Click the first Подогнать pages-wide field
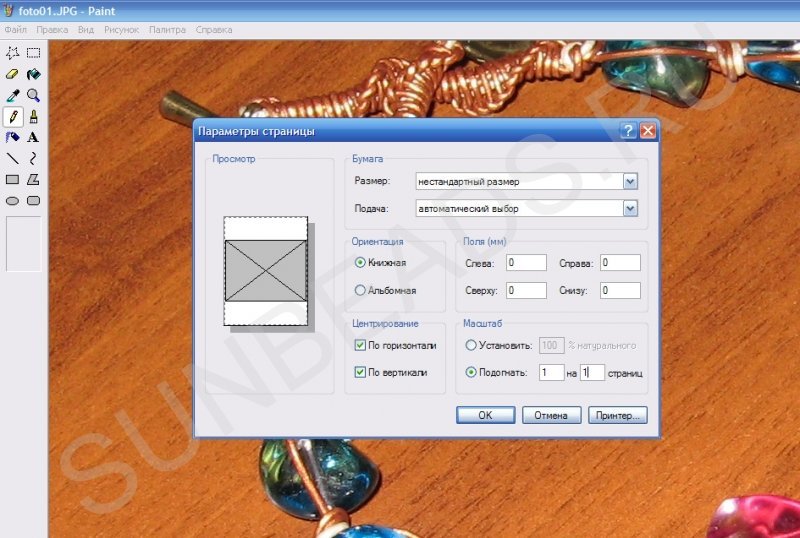 pos(552,372)
